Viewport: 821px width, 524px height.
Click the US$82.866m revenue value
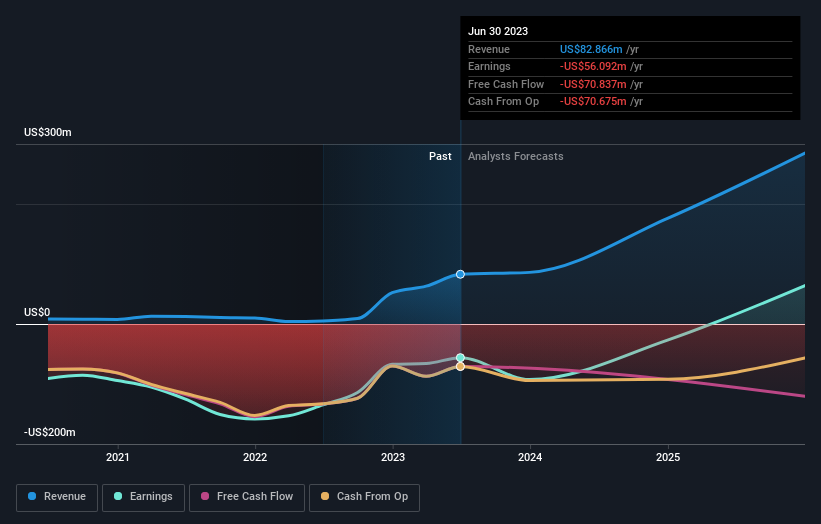pyautogui.click(x=591, y=49)
